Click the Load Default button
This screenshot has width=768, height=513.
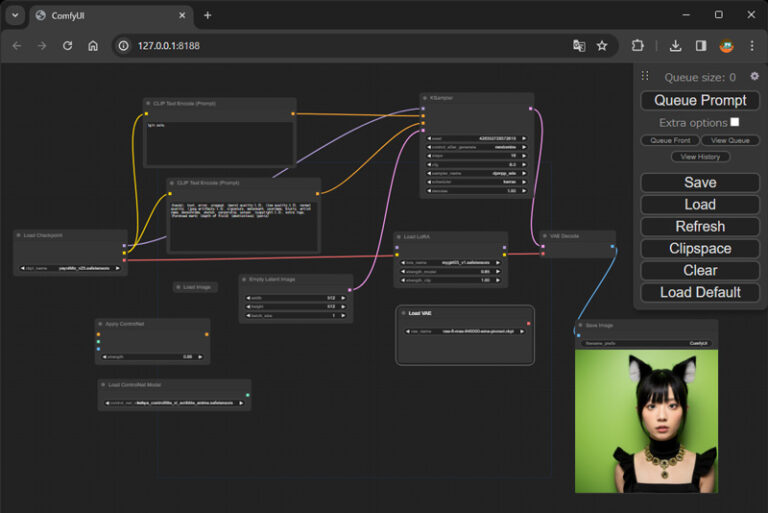700,292
